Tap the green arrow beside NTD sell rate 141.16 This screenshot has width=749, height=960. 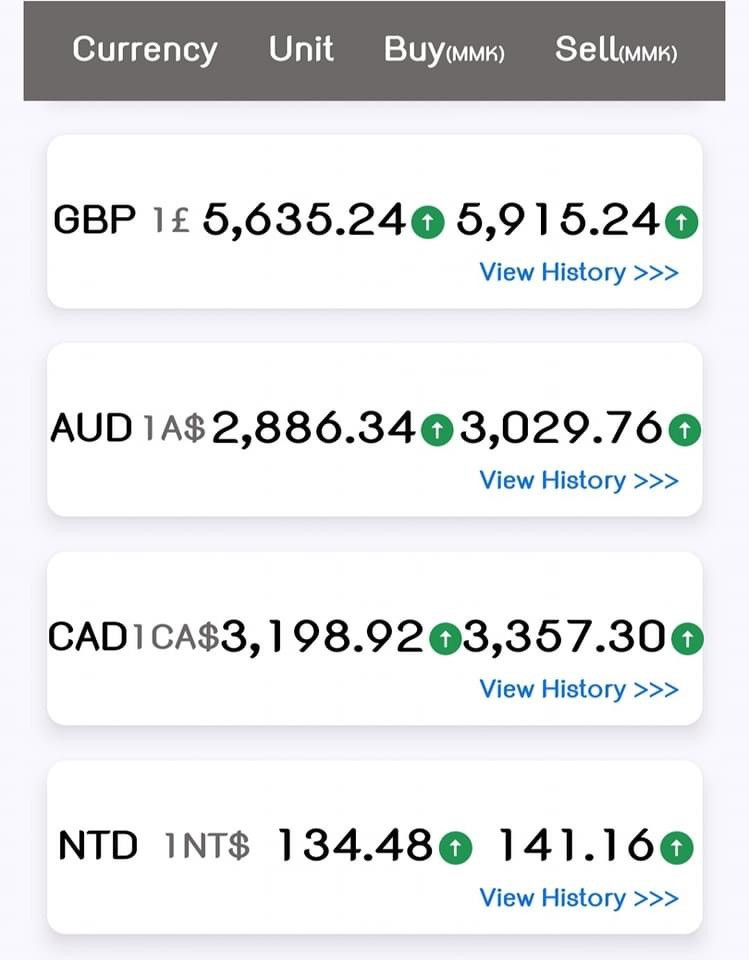pos(677,847)
